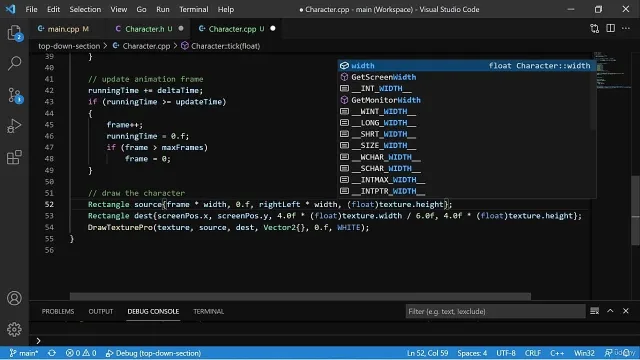
Task: Open the Source Control view
Action: pos(15,95)
